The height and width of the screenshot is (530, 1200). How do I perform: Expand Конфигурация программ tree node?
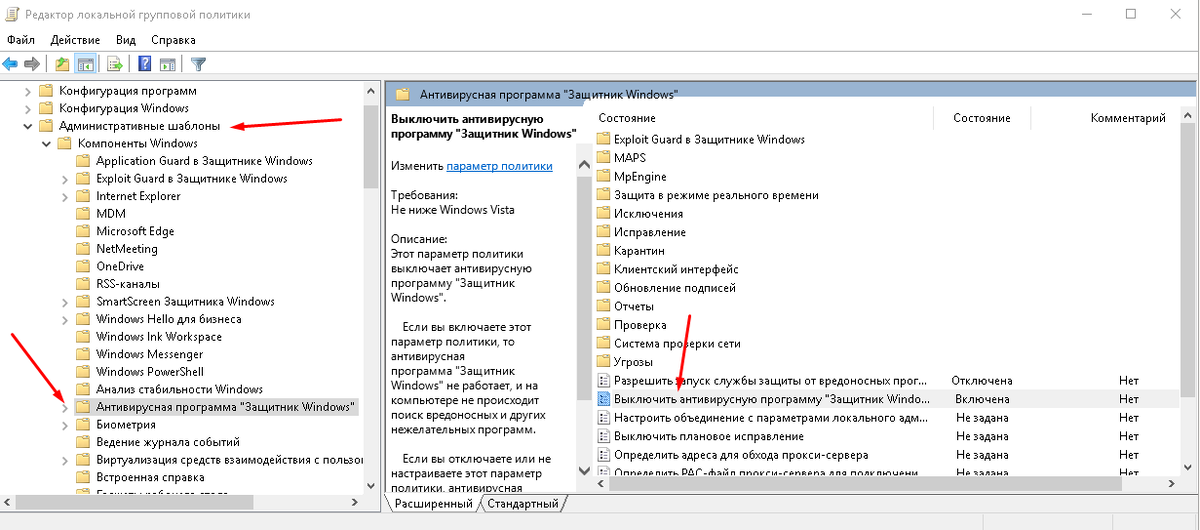(x=28, y=91)
